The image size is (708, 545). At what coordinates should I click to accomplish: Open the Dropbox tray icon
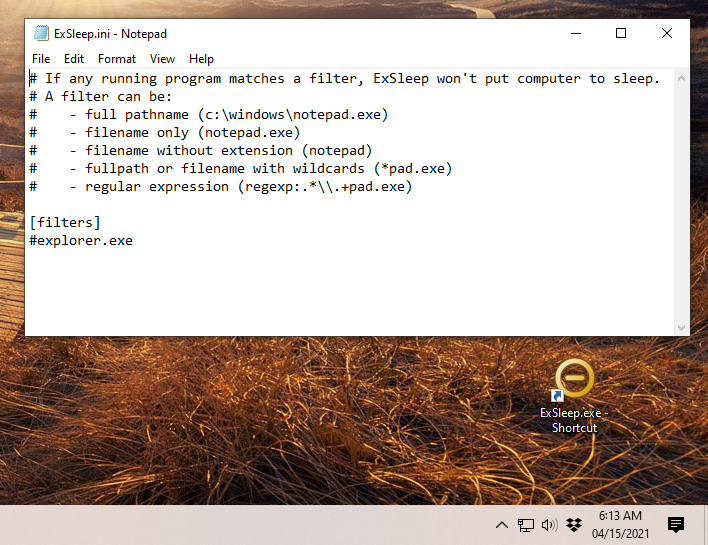574,525
